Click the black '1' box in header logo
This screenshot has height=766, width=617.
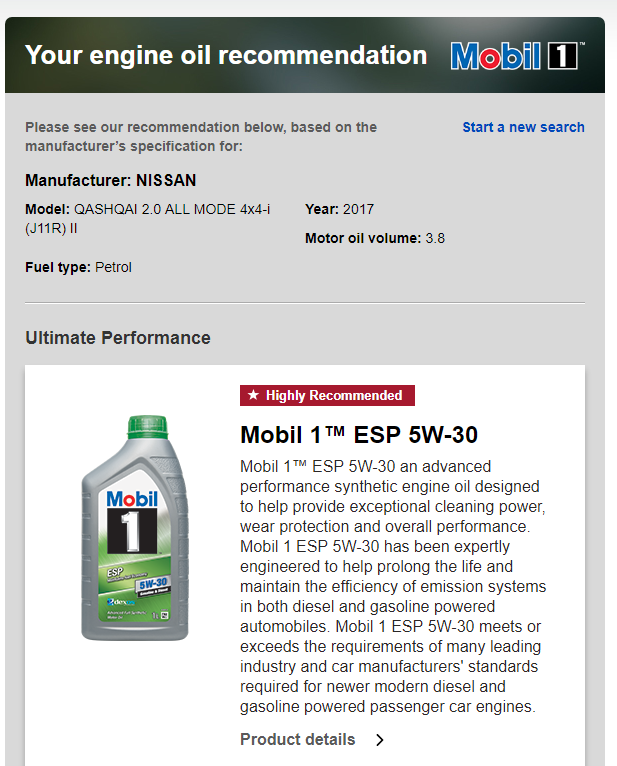coord(563,56)
